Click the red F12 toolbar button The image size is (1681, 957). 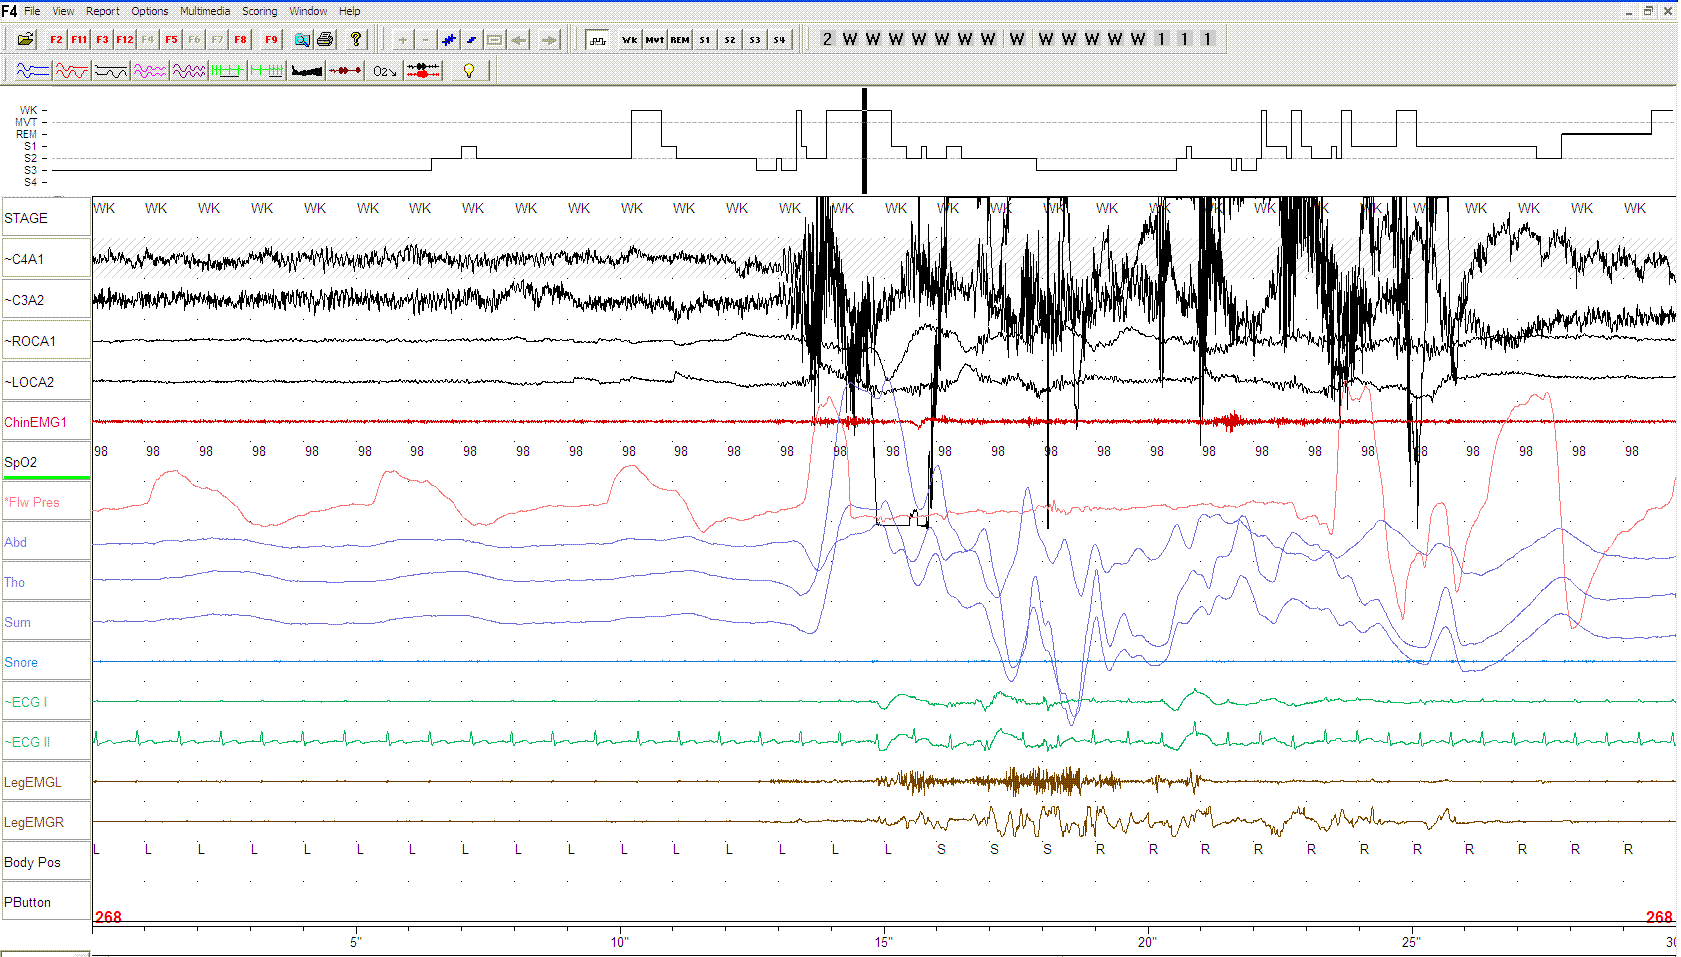125,39
